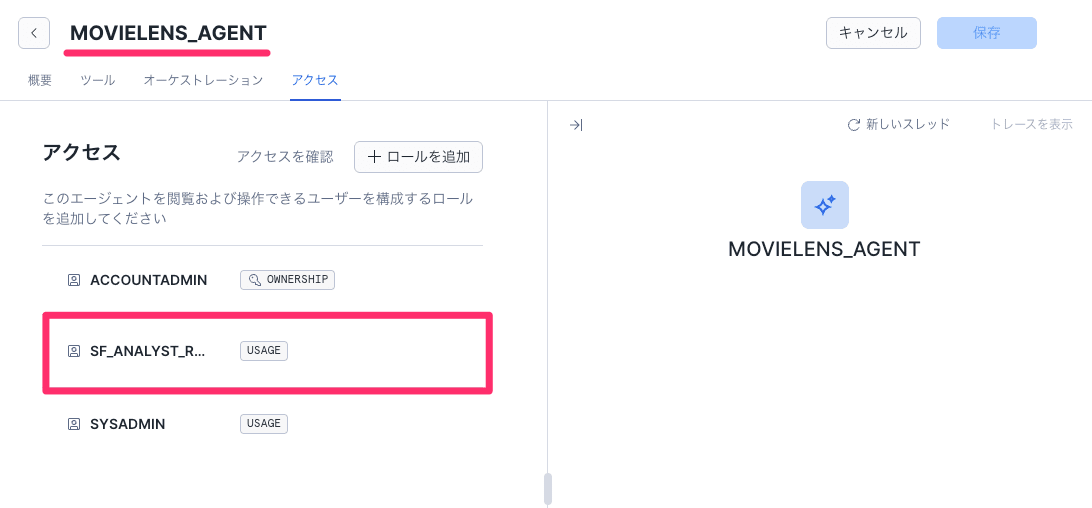This screenshot has height=508, width=1092.
Task: Switch to the ツール tab
Action: pos(97,80)
